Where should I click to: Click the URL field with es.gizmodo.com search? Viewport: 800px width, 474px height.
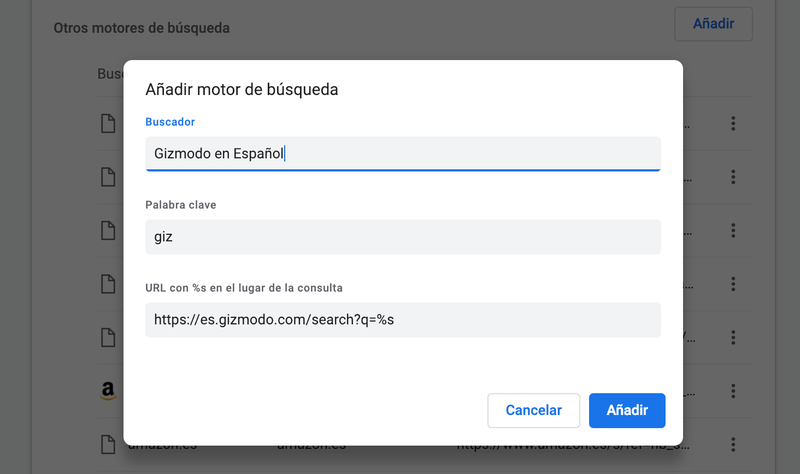[x=403, y=320]
